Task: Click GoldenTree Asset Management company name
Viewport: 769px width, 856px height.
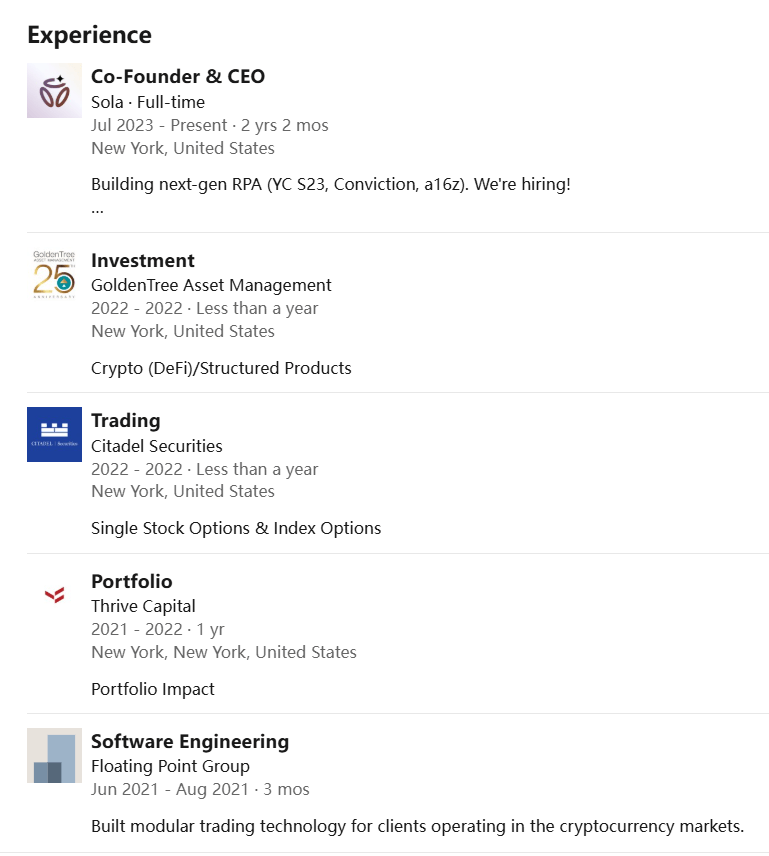Action: pyautogui.click(x=210, y=285)
